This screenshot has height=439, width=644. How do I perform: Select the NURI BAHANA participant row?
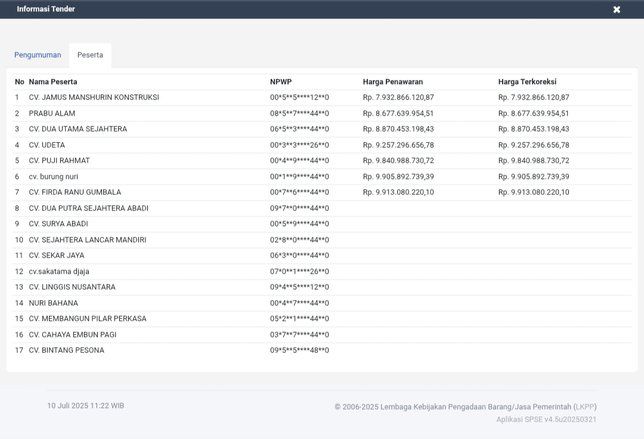coord(53,303)
